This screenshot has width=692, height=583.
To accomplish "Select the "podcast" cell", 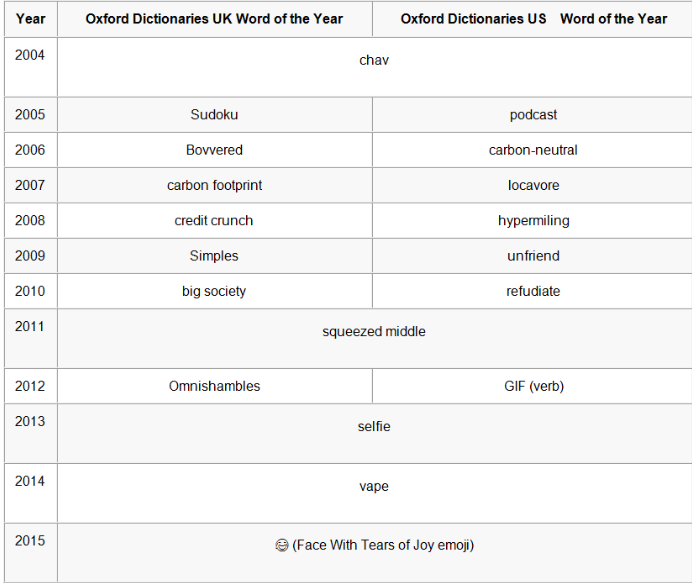I will 533,115.
